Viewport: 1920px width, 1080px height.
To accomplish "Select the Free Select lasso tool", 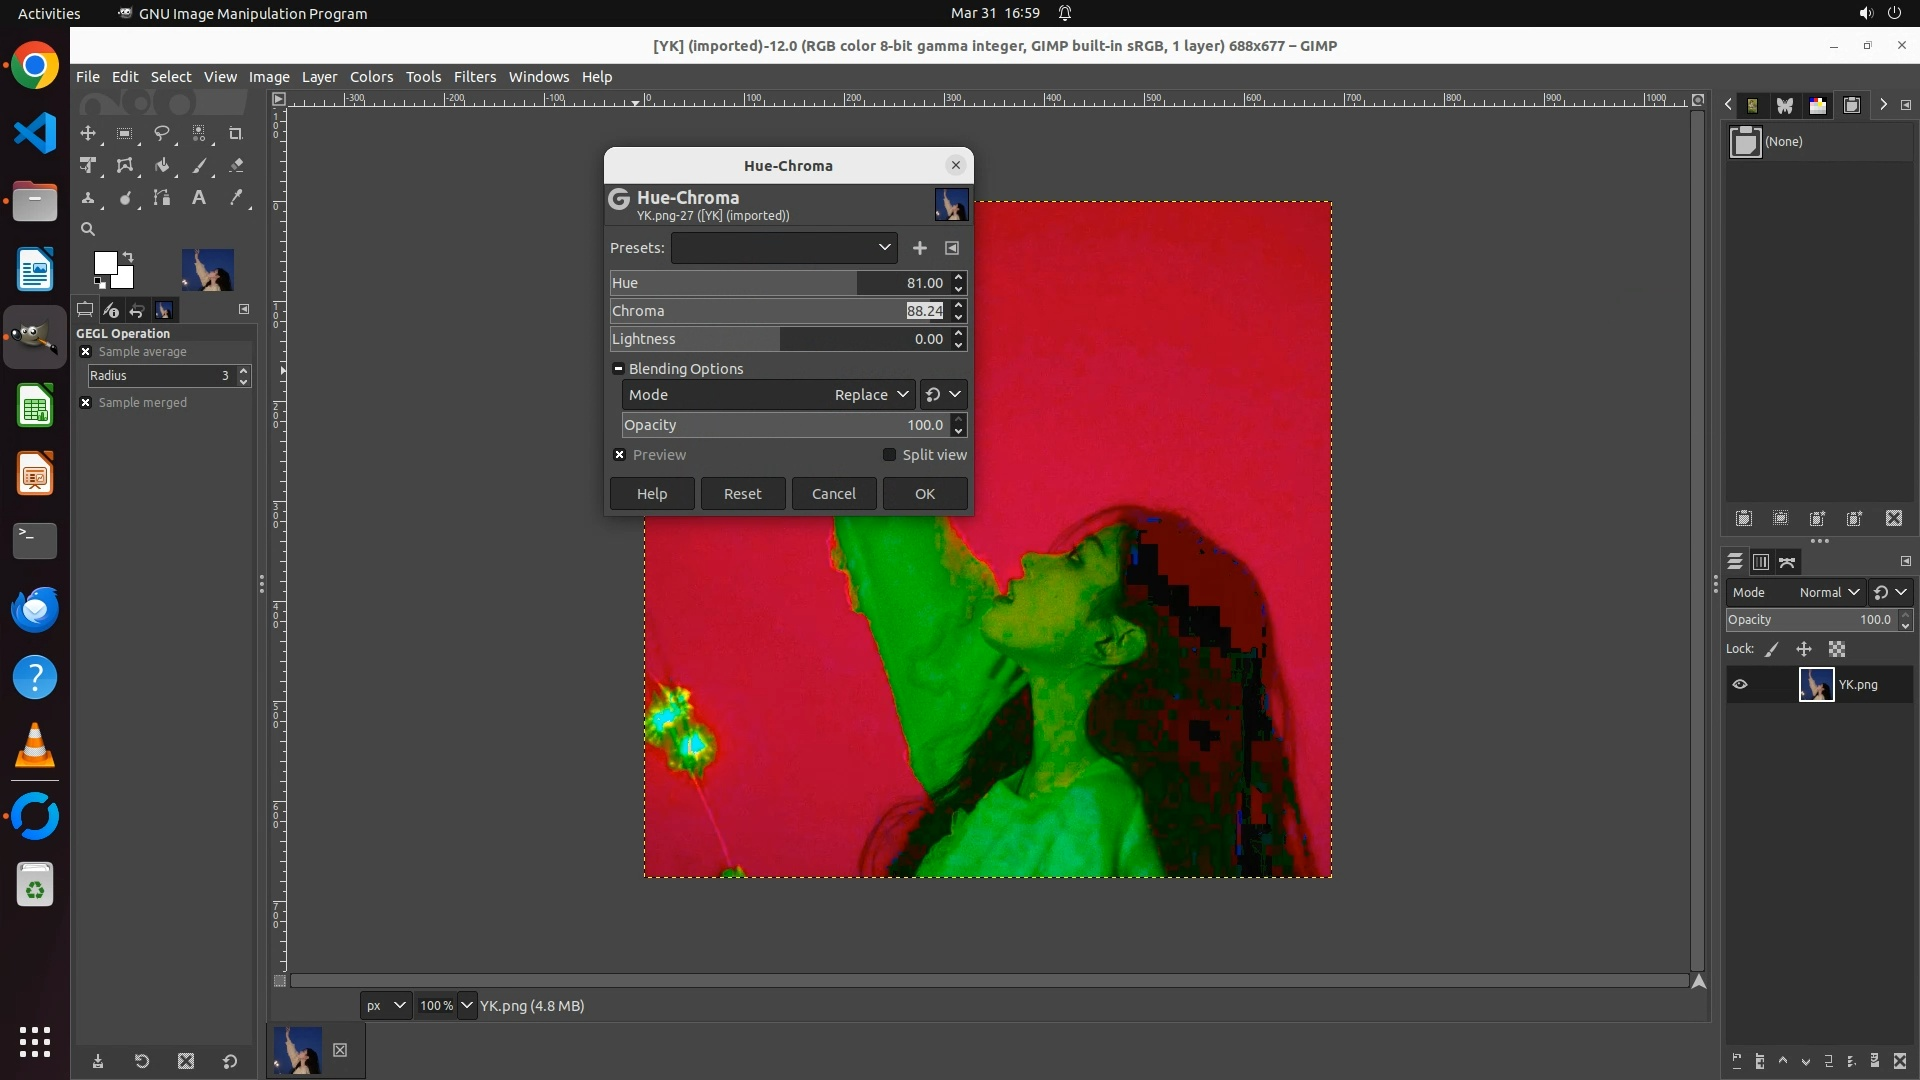I will pos(161,133).
